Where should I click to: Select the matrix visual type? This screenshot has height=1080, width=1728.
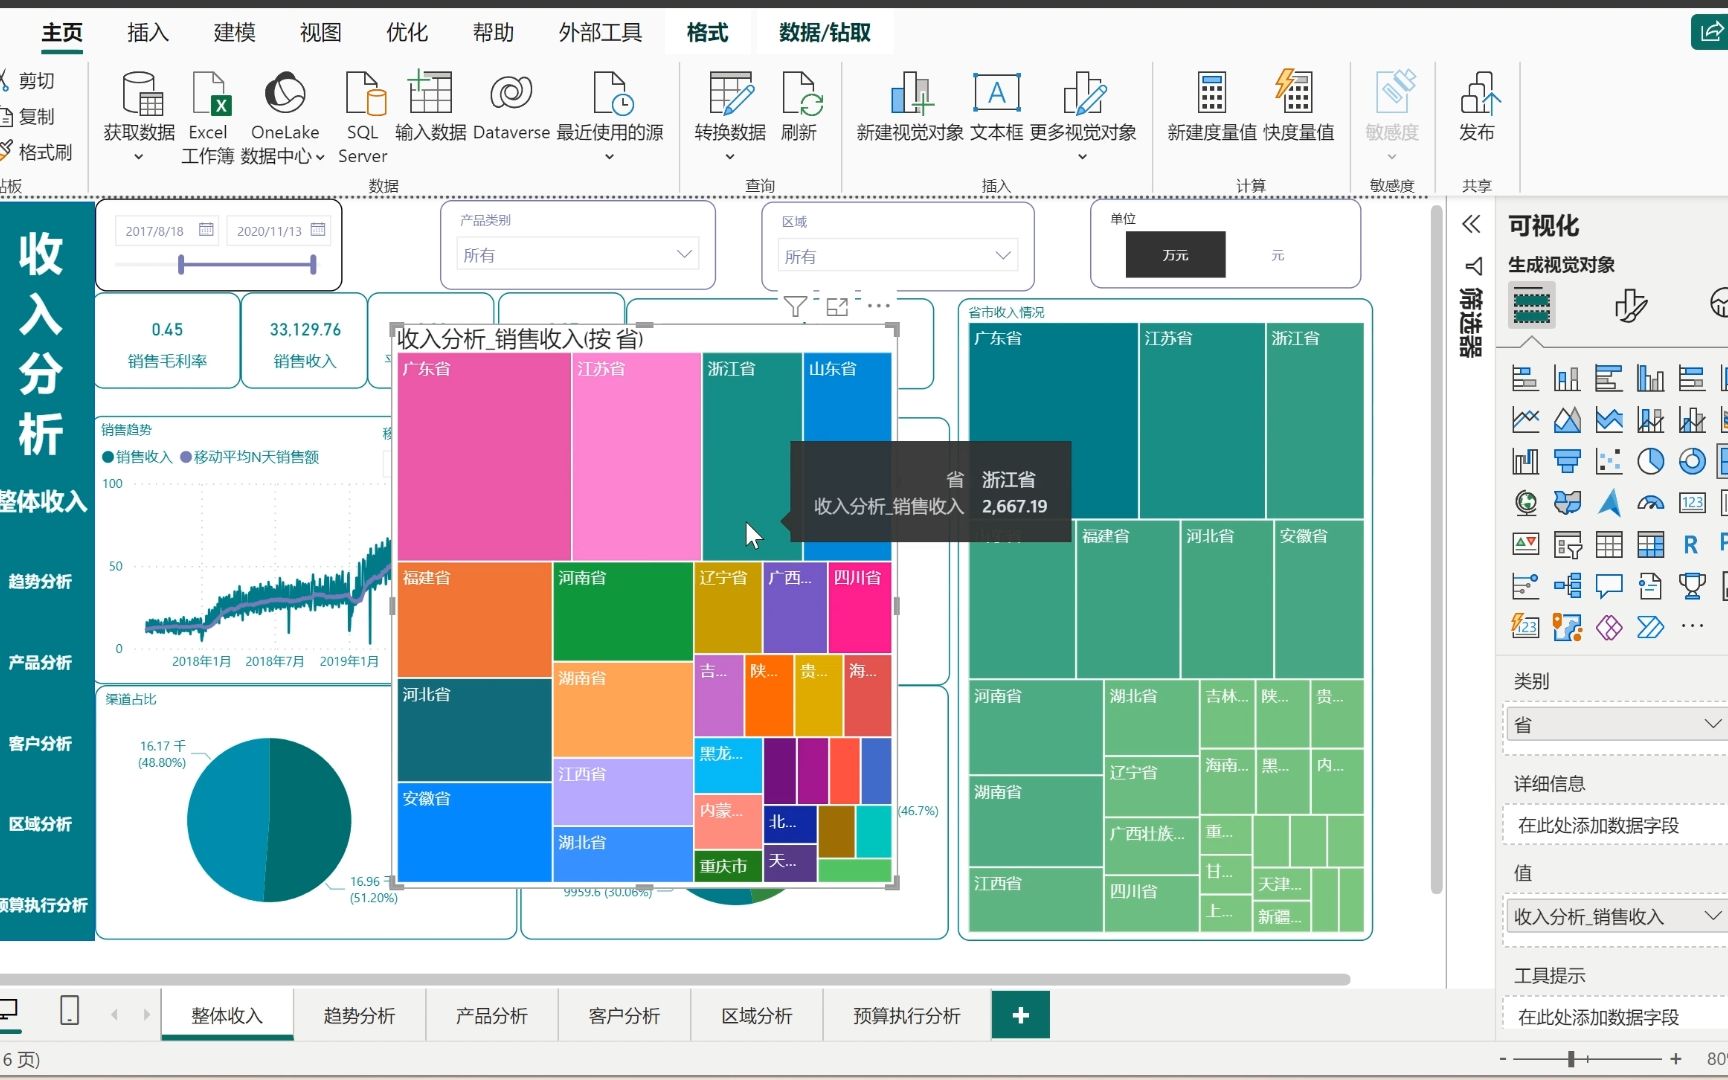[x=1651, y=544]
